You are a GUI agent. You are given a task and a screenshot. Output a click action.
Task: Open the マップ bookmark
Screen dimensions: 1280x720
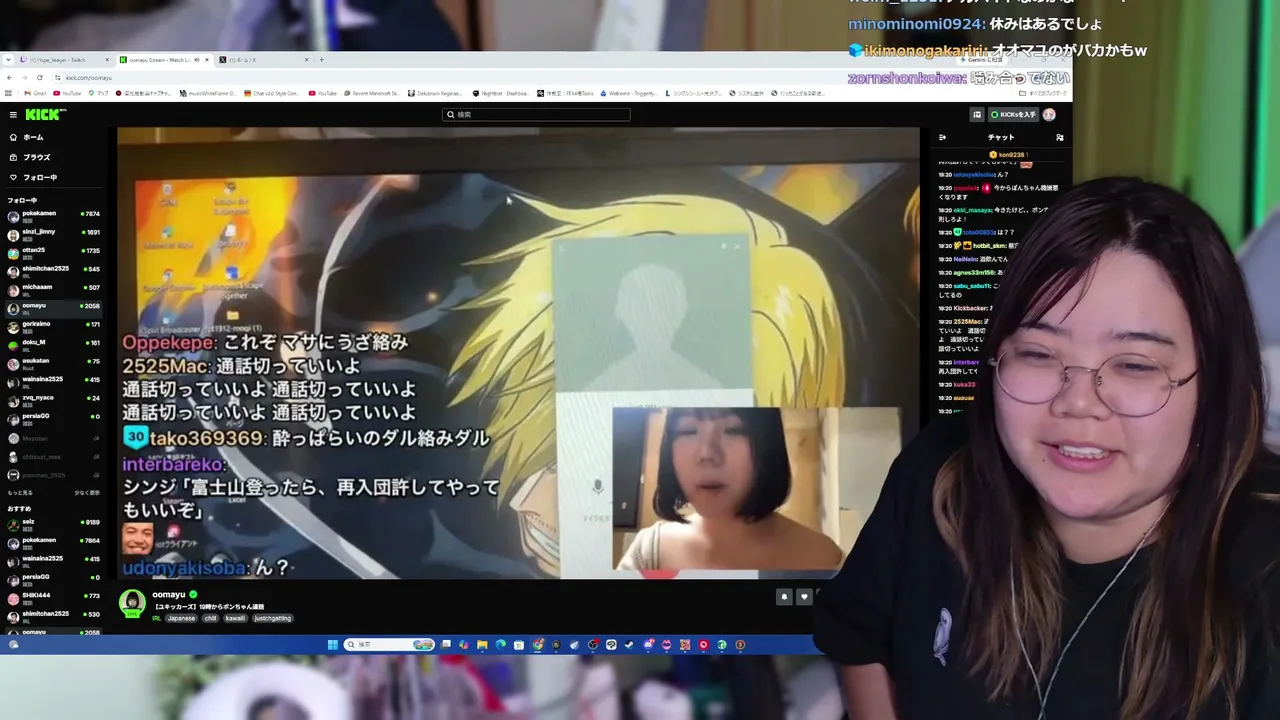[98, 93]
